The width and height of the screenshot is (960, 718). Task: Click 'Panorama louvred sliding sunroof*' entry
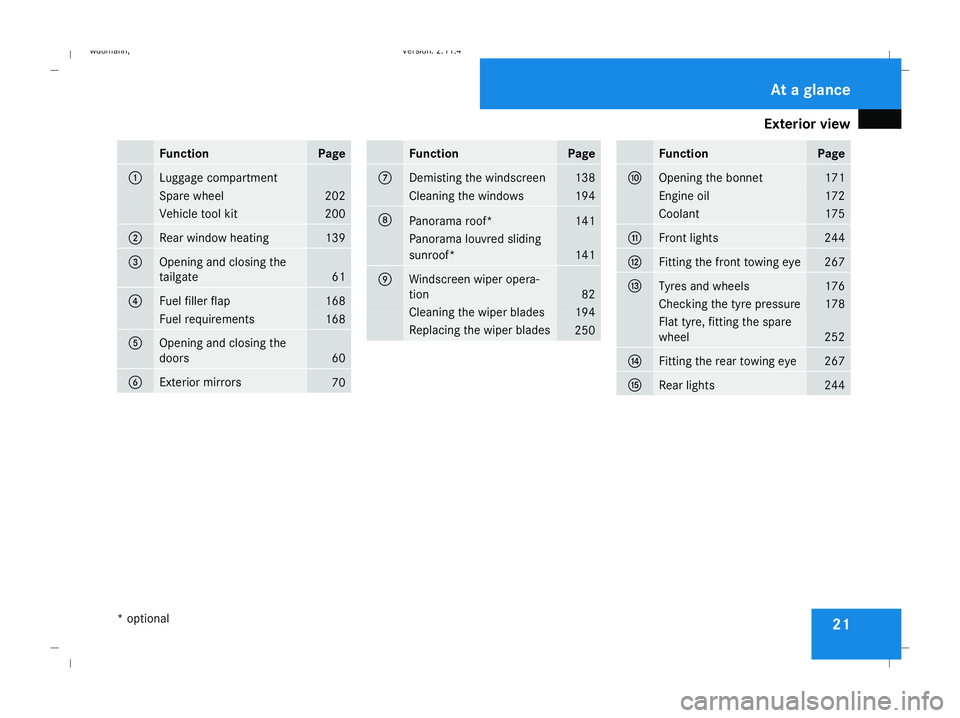[x=475, y=247]
